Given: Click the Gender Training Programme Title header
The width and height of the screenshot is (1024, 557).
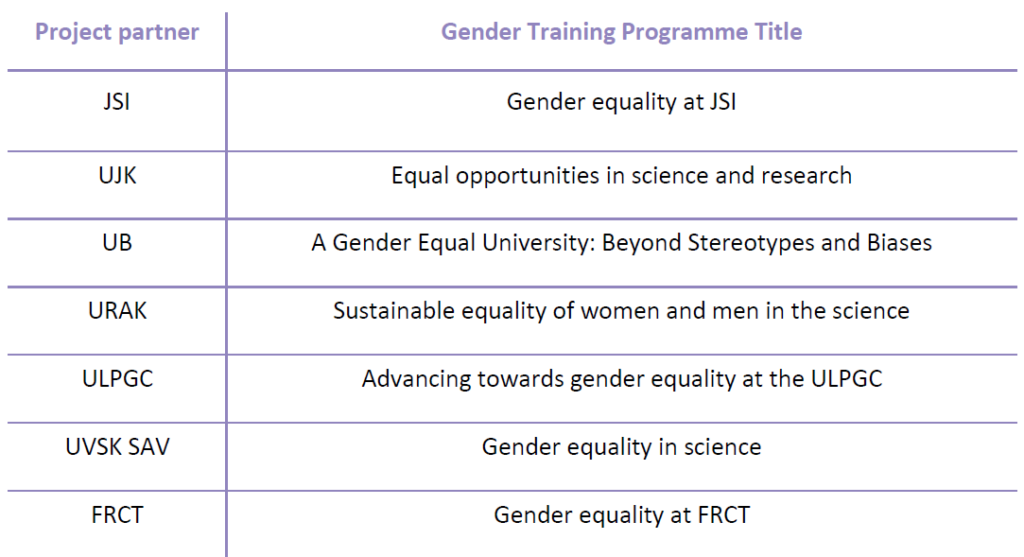Looking at the screenshot, I should coord(621,31).
